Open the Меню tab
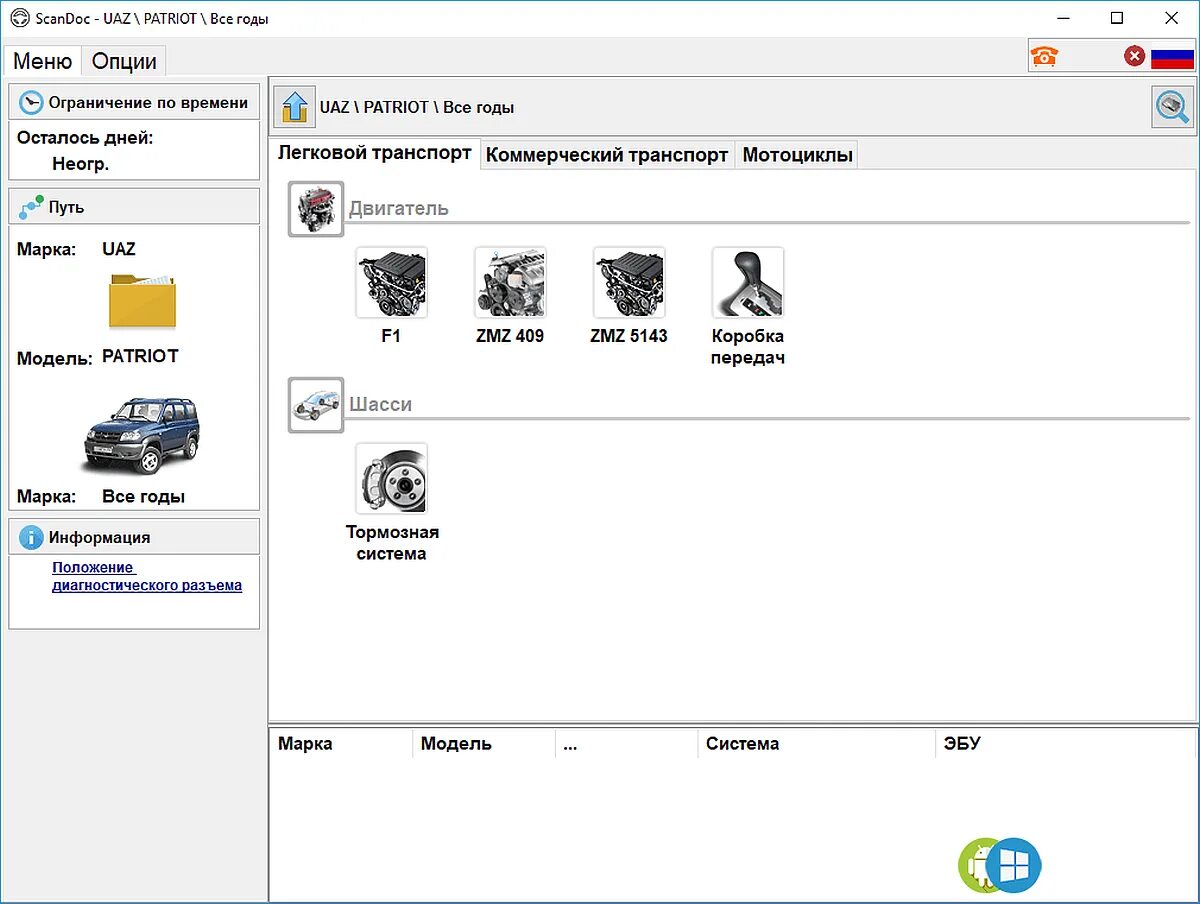The height and width of the screenshot is (904, 1200). (x=42, y=61)
